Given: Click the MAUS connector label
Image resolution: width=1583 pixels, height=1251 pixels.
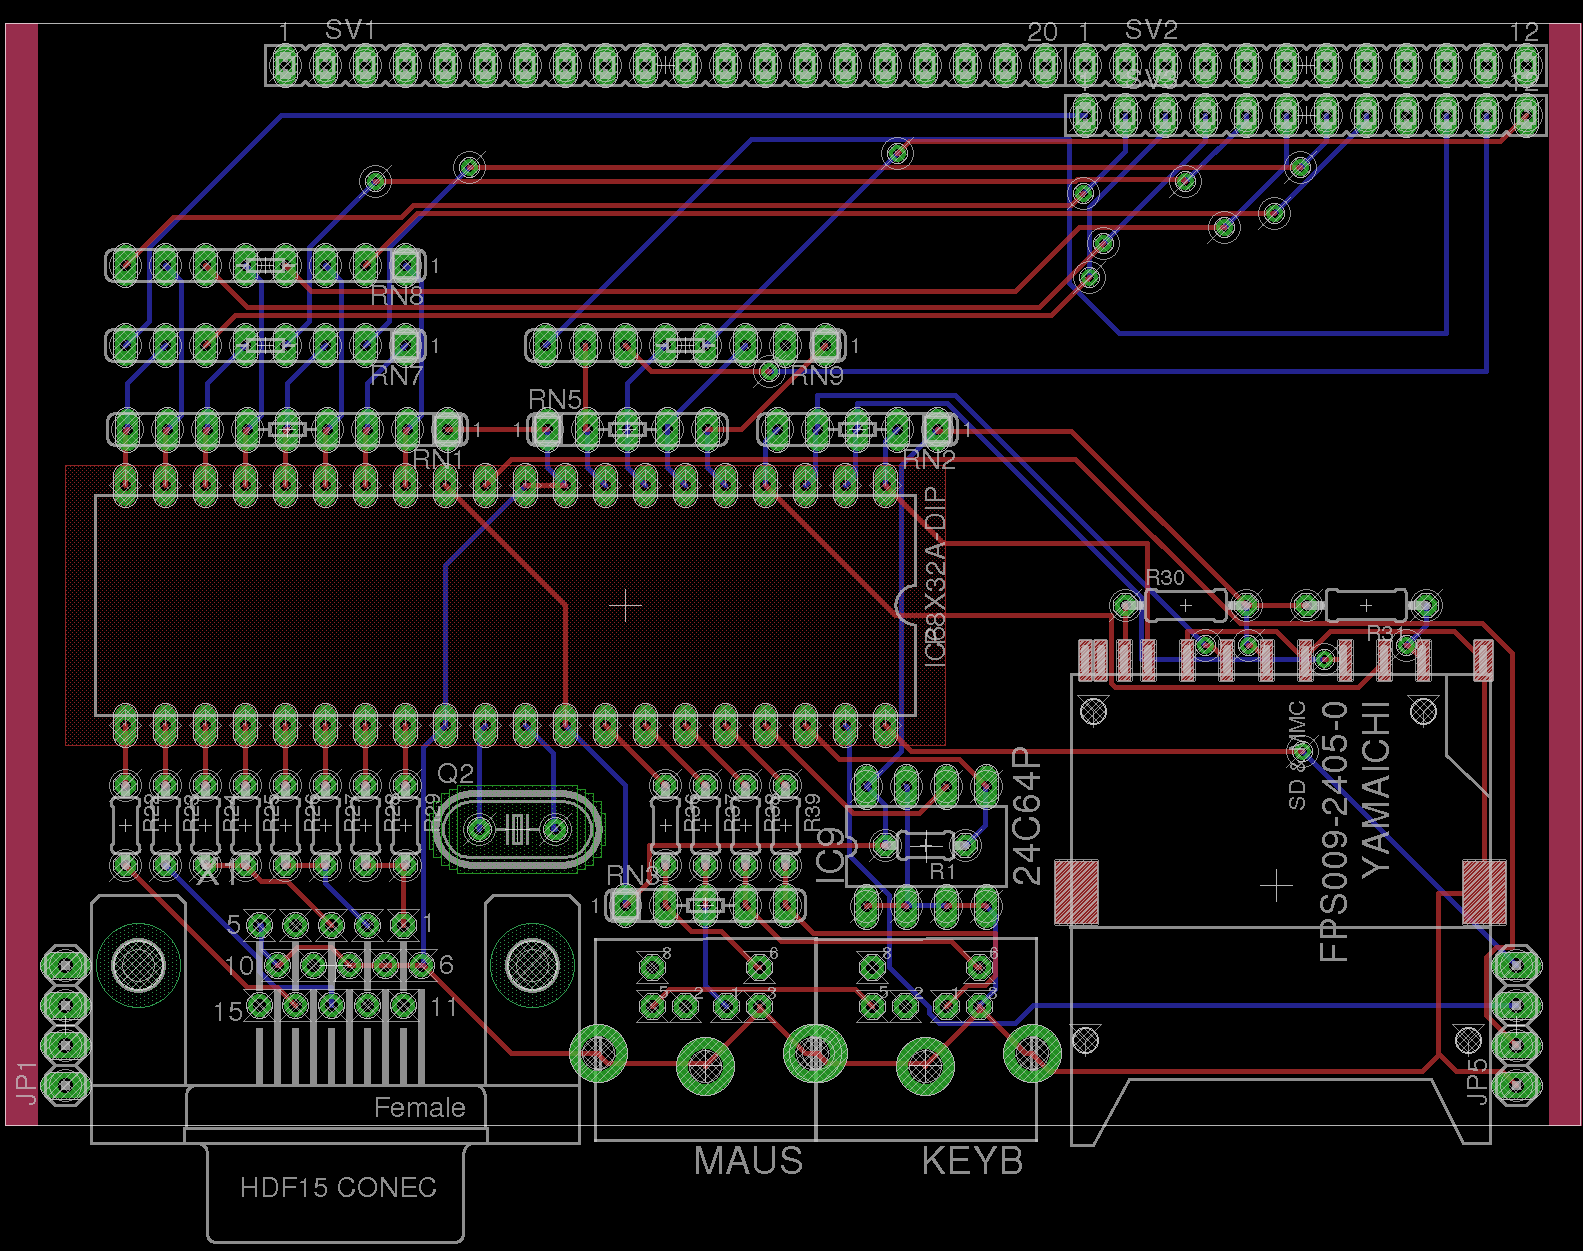Looking at the screenshot, I should click(x=748, y=1161).
